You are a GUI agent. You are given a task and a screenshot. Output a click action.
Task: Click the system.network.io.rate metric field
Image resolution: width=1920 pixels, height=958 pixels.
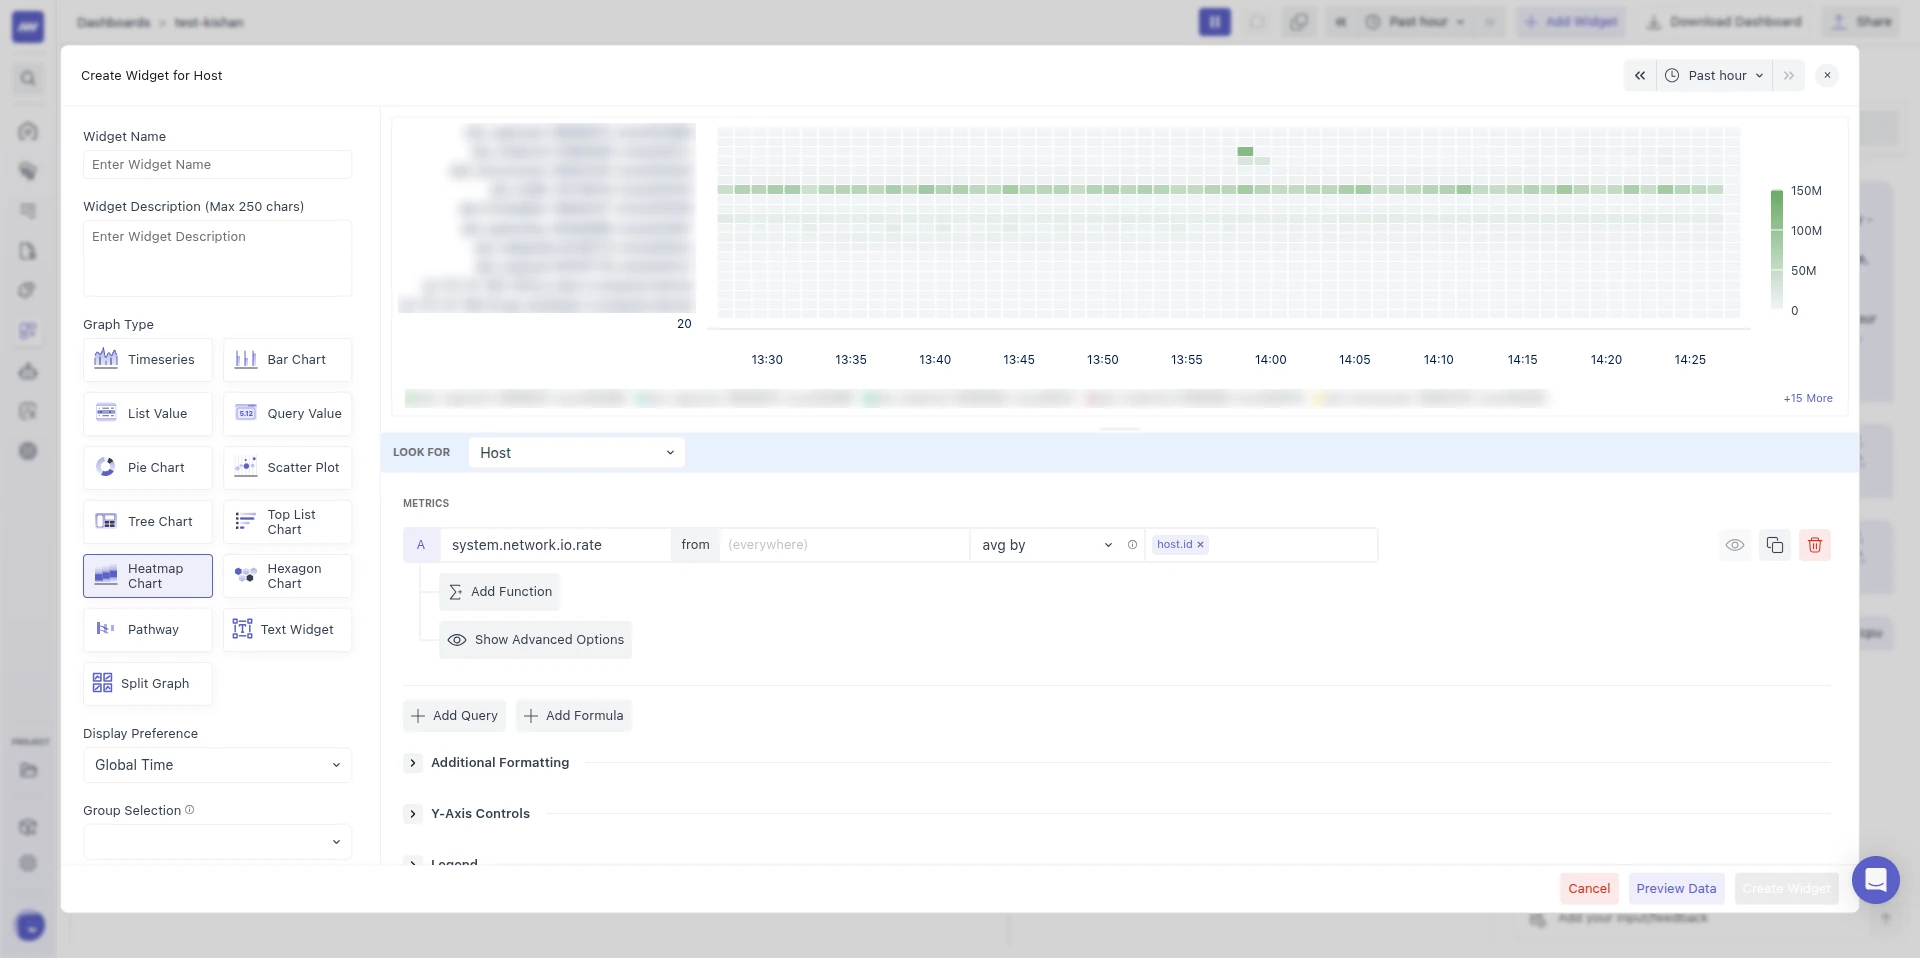pos(556,545)
